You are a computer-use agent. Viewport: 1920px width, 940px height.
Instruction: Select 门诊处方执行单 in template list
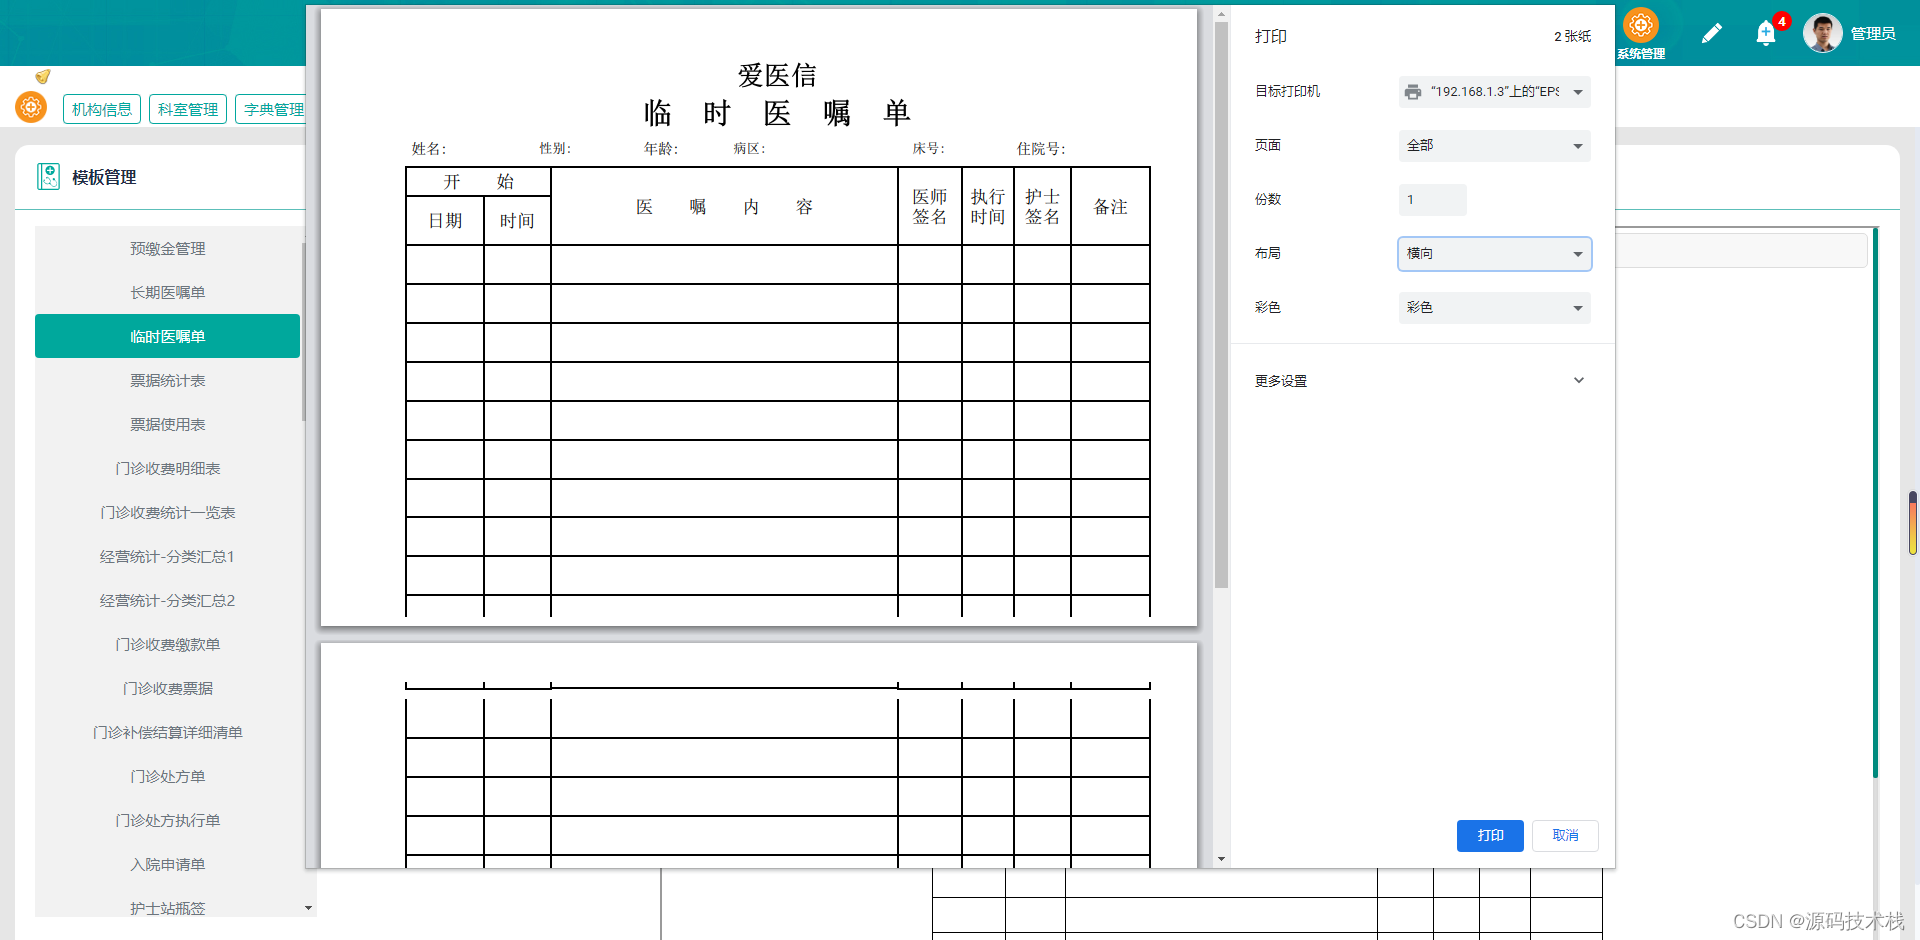[x=167, y=821]
